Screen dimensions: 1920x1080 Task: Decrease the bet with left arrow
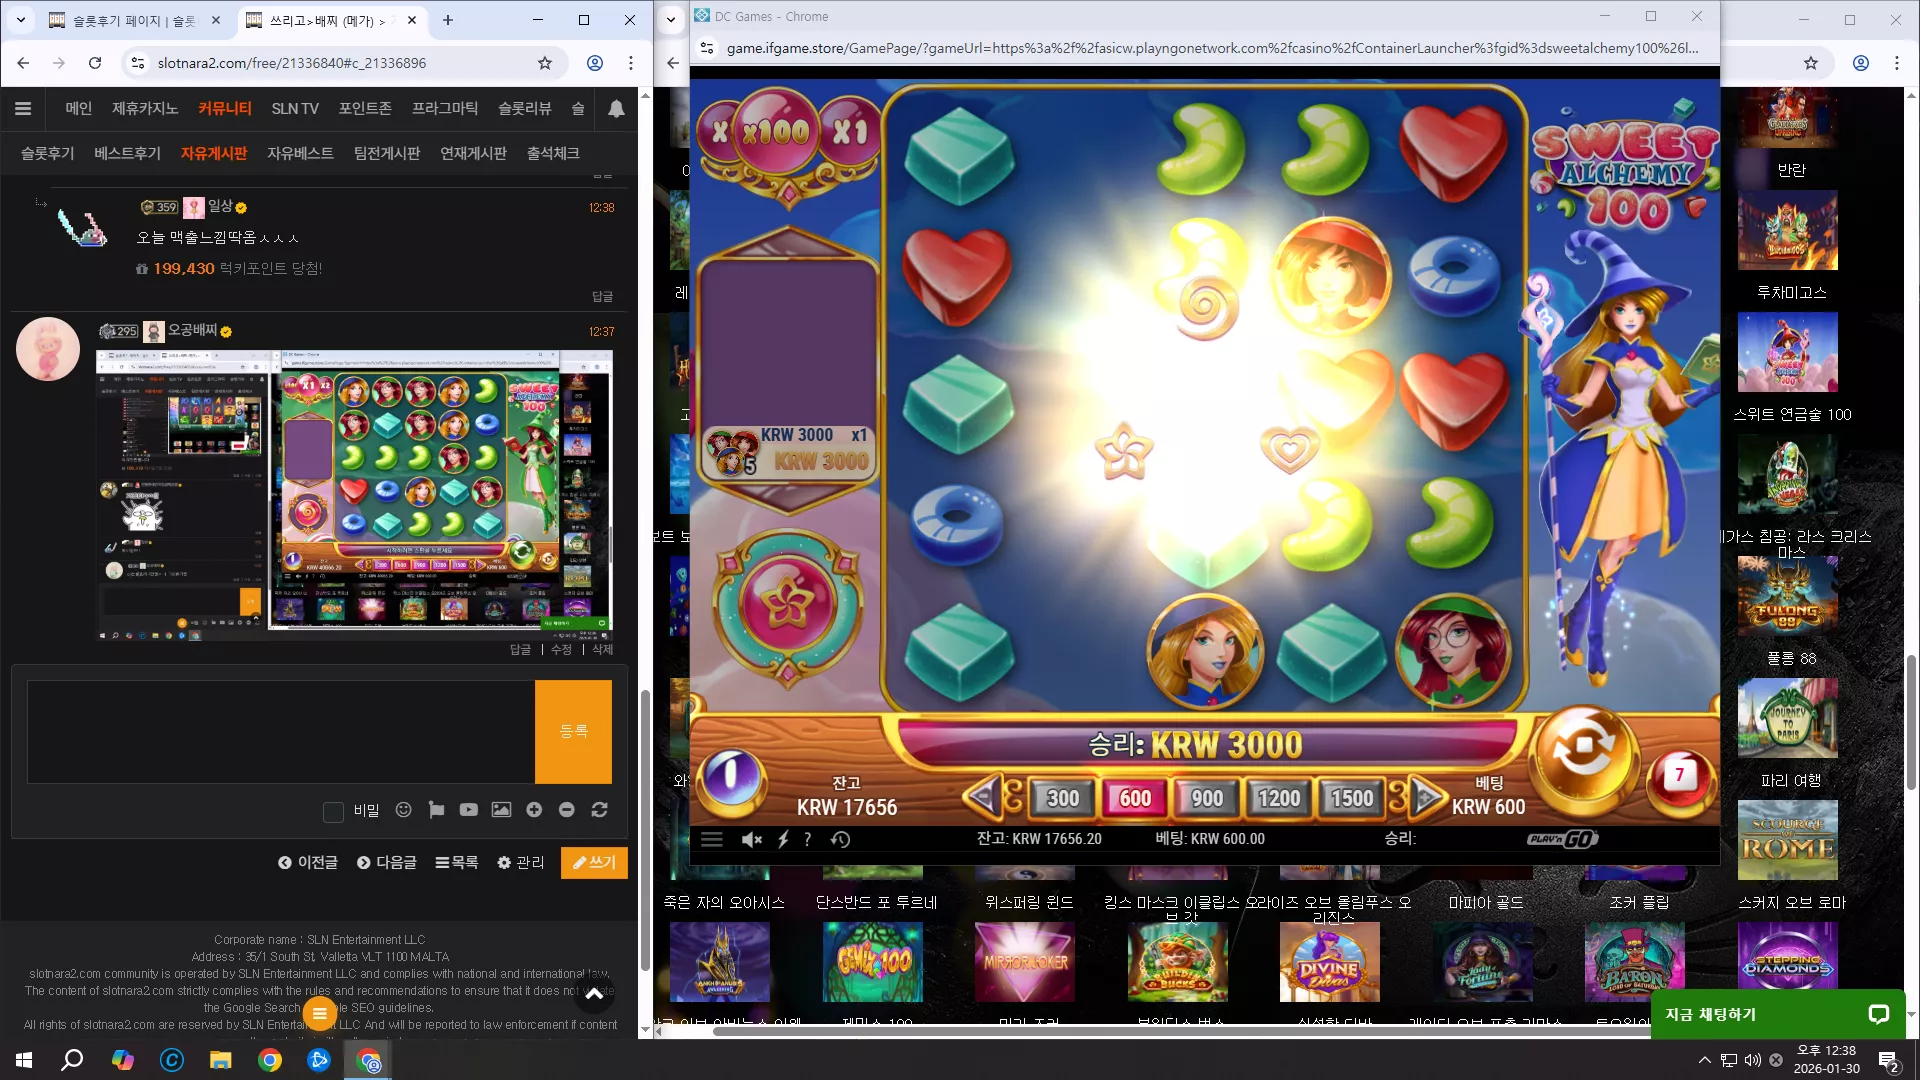[x=982, y=797]
